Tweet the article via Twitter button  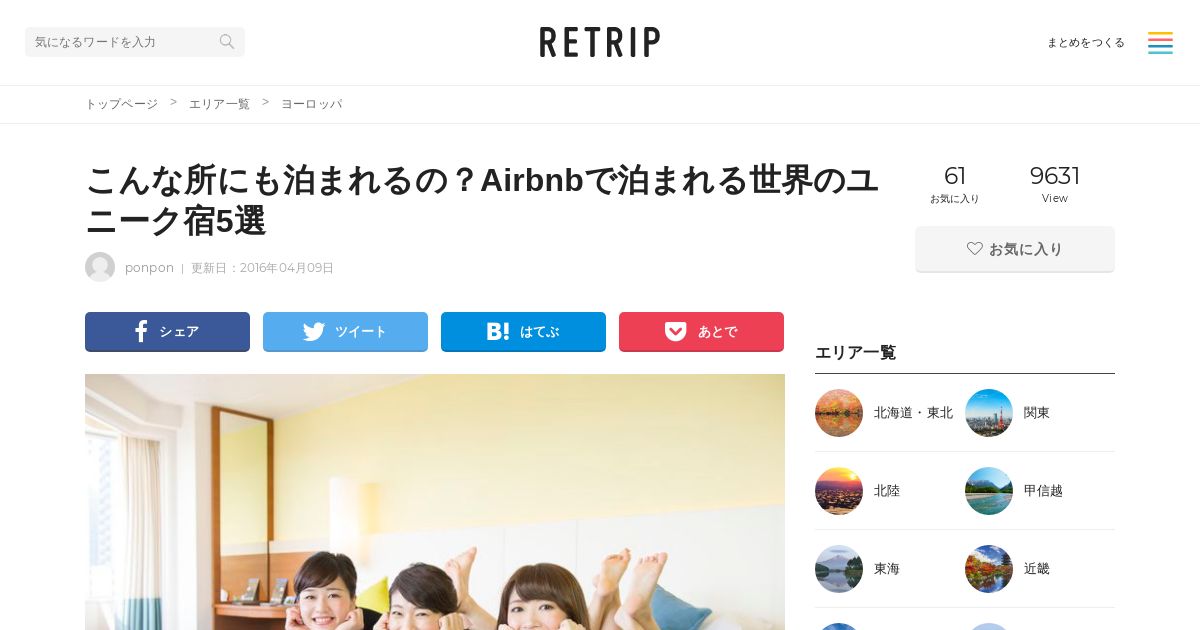pyautogui.click(x=345, y=332)
